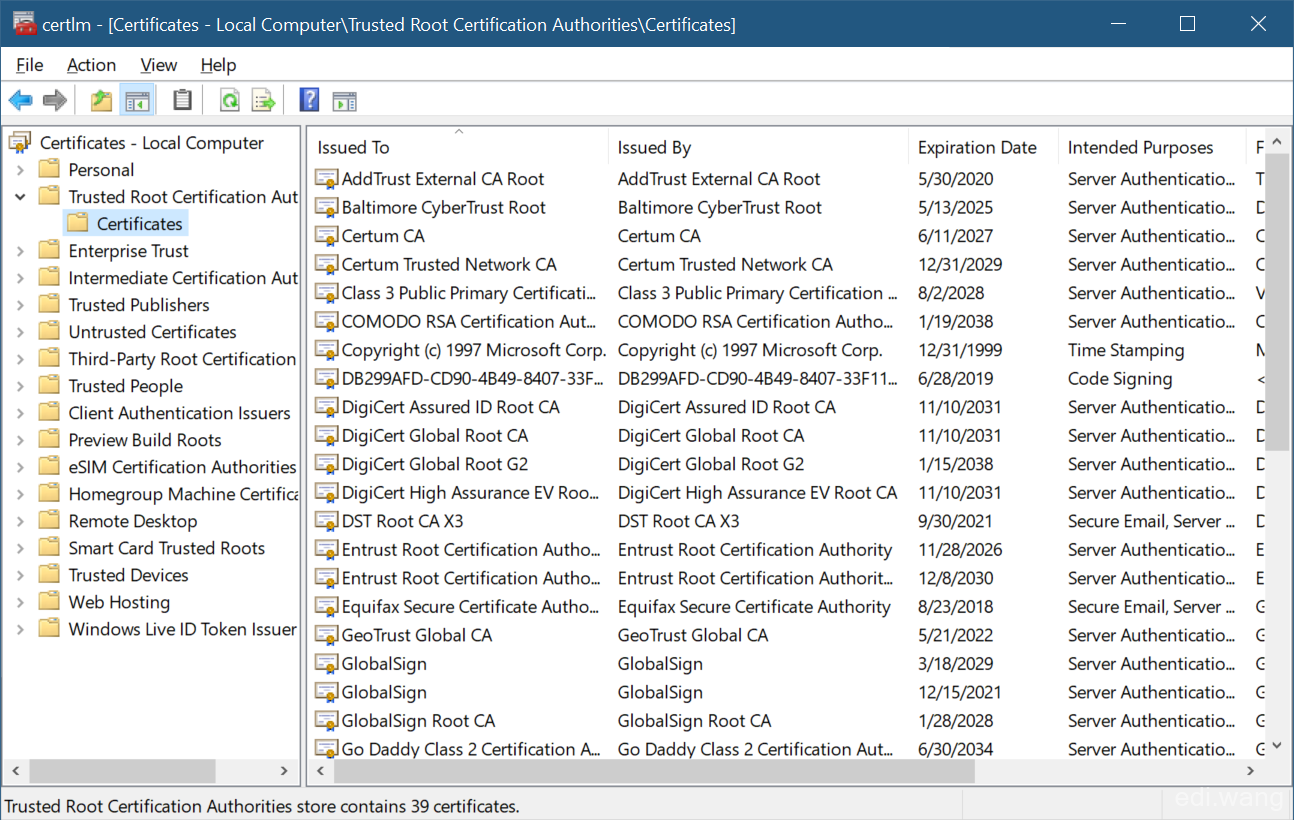This screenshot has width=1294, height=820.
Task: Click folder icon of Third-Party Root Certification
Action: [49, 358]
